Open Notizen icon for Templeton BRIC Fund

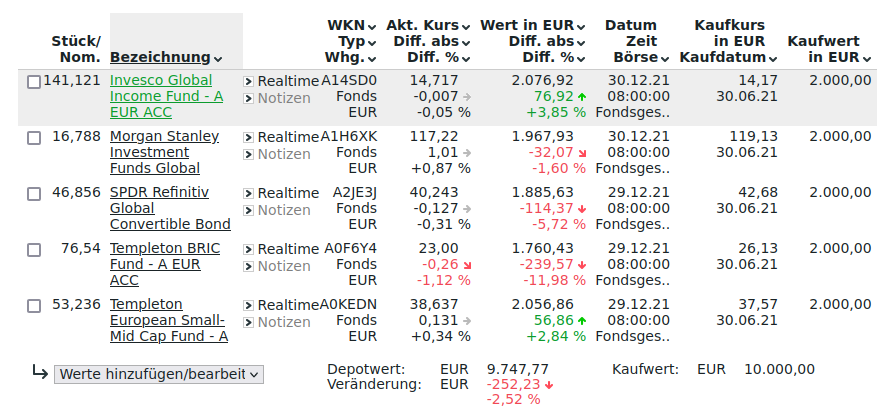[249, 266]
